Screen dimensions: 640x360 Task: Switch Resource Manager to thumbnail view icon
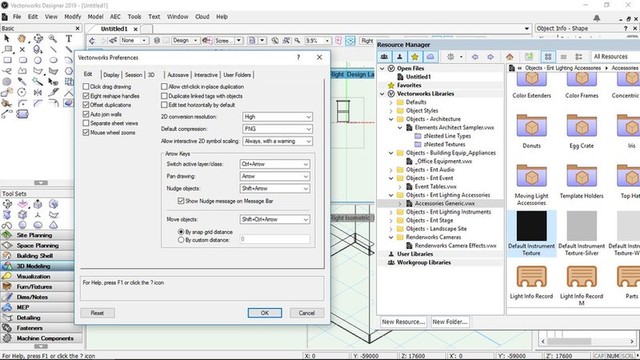pos(548,57)
